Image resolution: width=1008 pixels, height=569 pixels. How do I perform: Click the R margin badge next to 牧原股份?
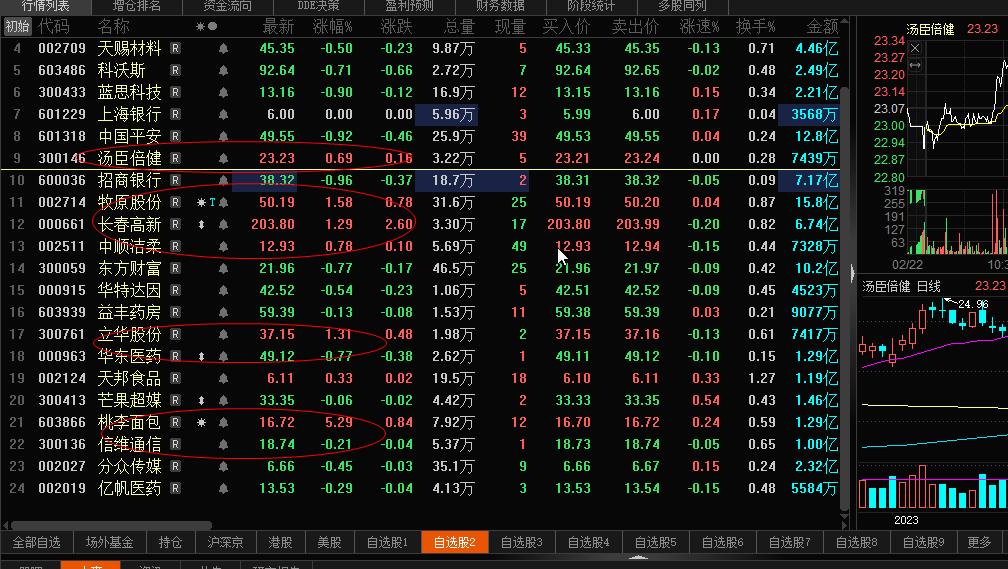[x=176, y=202]
